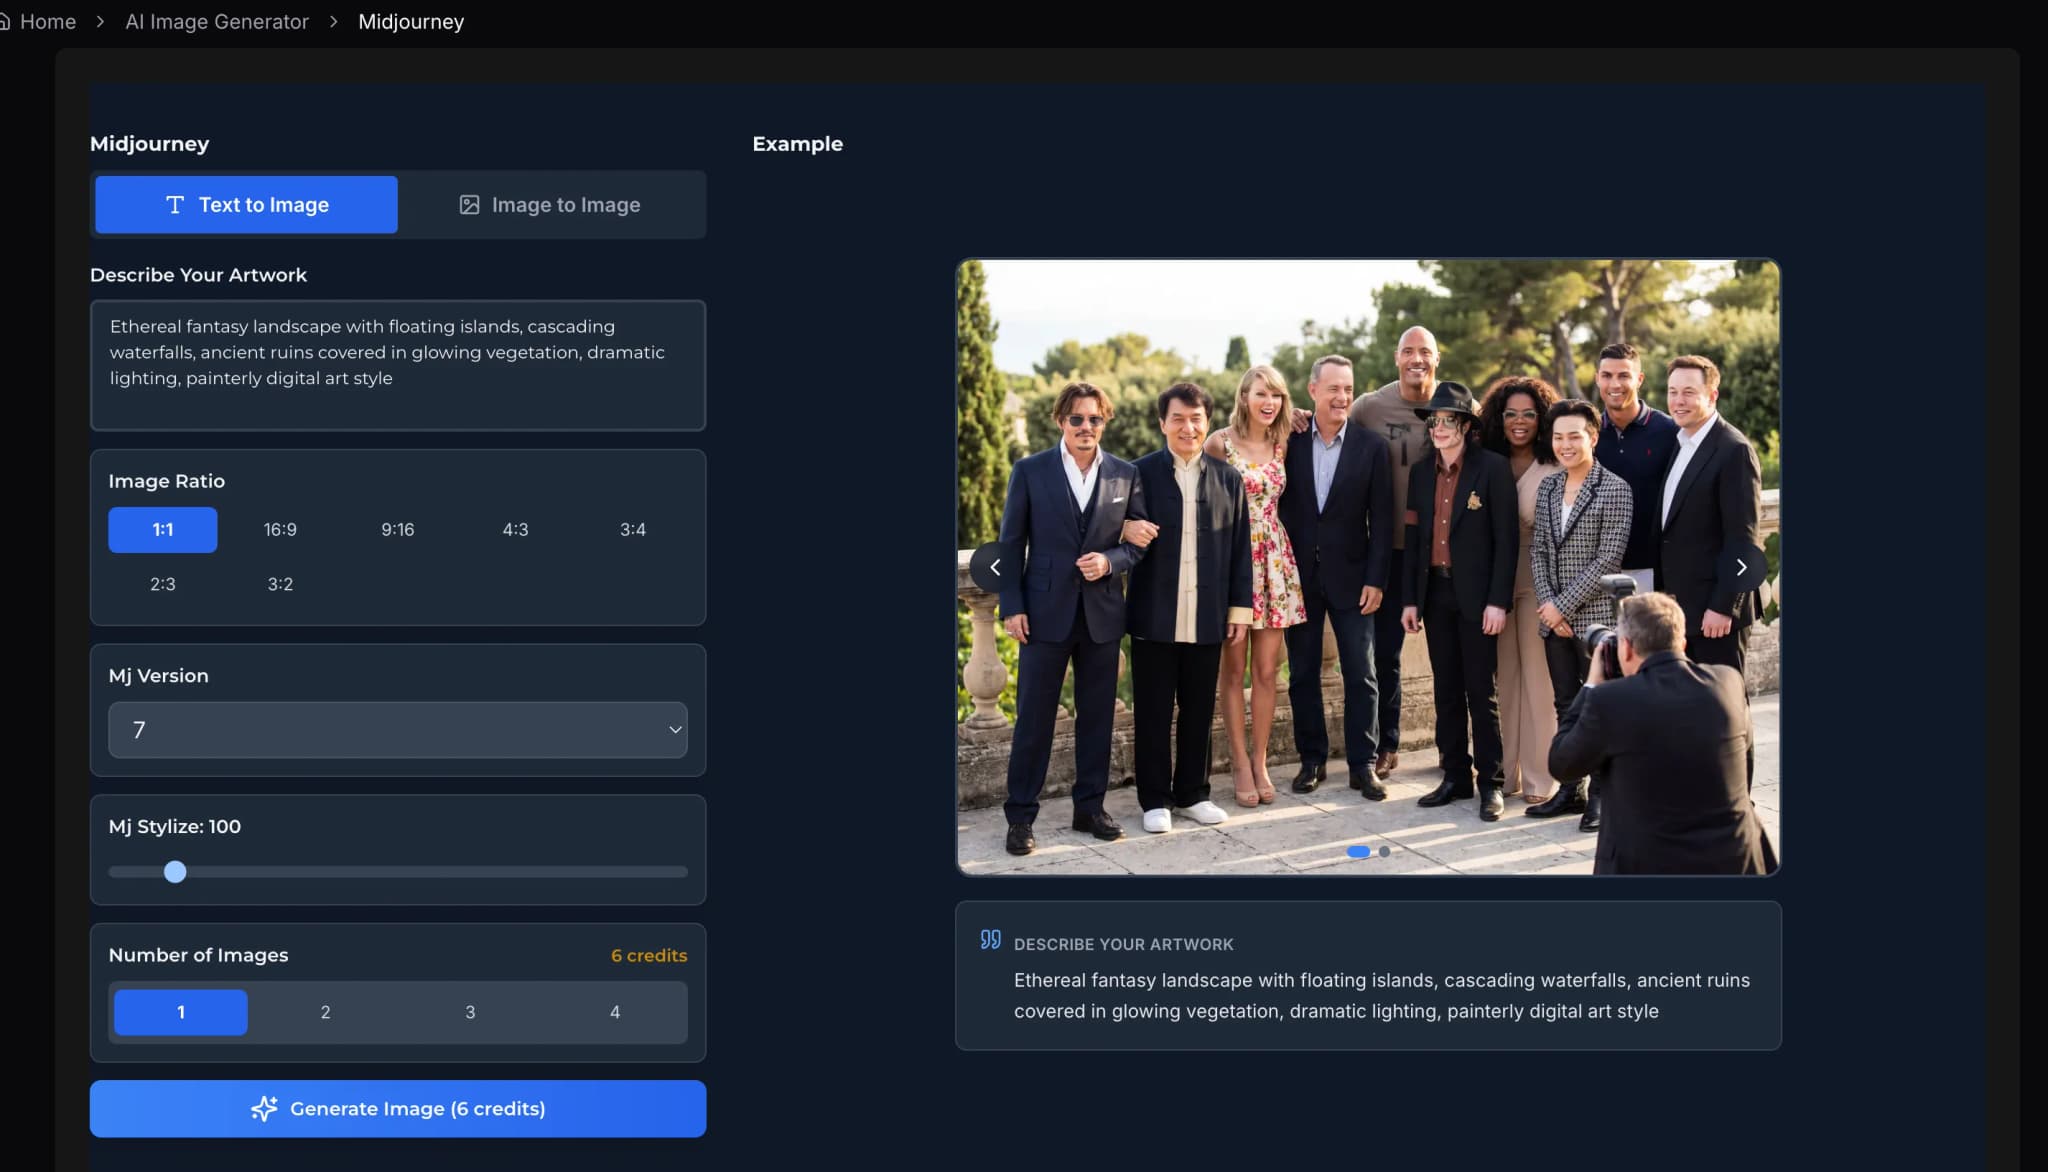Viewport: 2048px width, 1172px height.
Task: Click the Text to Image T icon
Action: pyautogui.click(x=175, y=205)
